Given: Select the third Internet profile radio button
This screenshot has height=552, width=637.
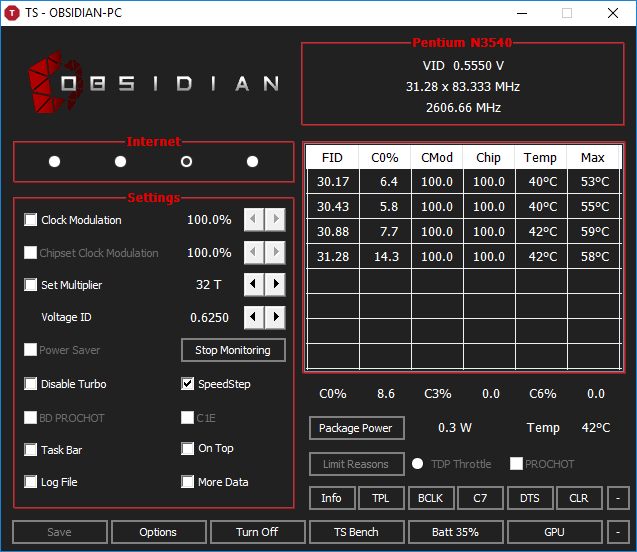Looking at the screenshot, I should pyautogui.click(x=186, y=162).
